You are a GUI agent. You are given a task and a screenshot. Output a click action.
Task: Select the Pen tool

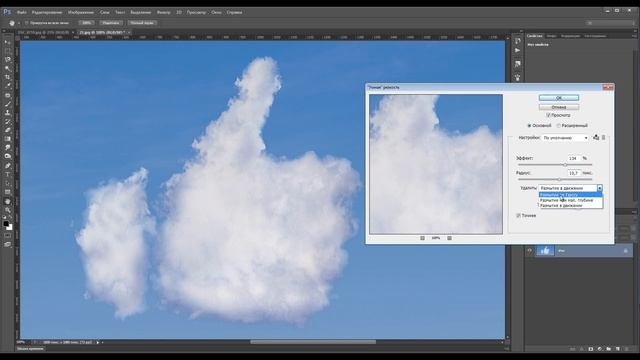click(7, 166)
